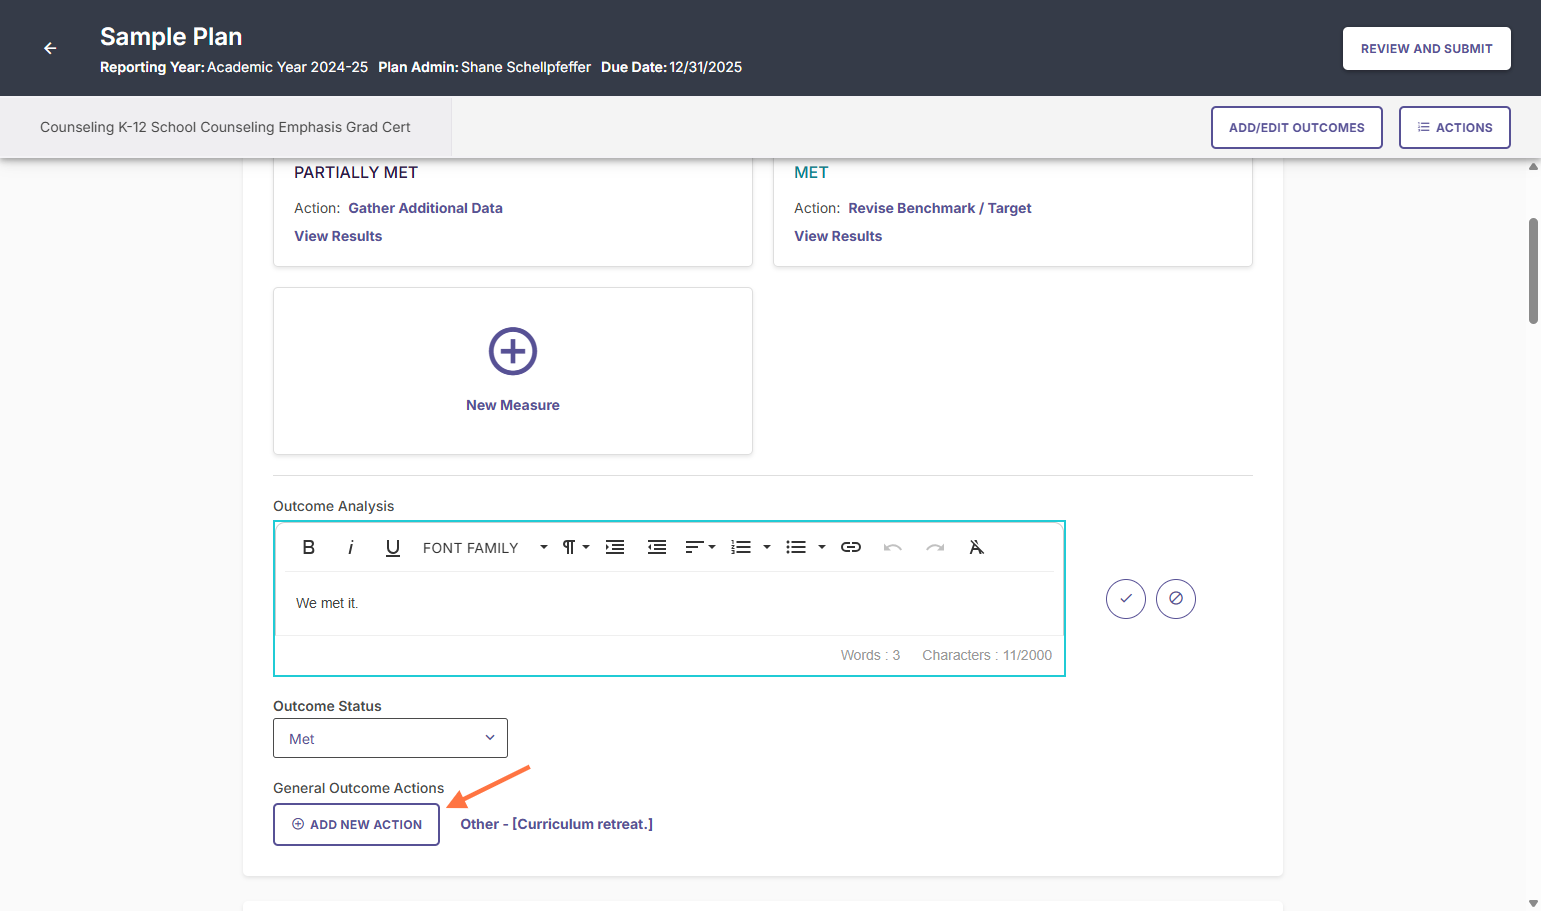Open the Actions menu
Image resolution: width=1541 pixels, height=911 pixels.
[x=1454, y=128]
